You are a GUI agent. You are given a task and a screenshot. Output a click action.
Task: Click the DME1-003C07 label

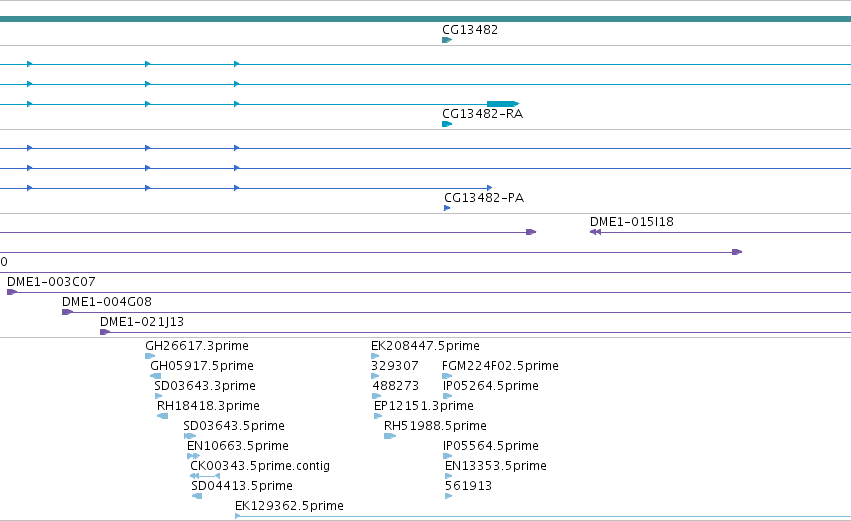click(x=51, y=282)
